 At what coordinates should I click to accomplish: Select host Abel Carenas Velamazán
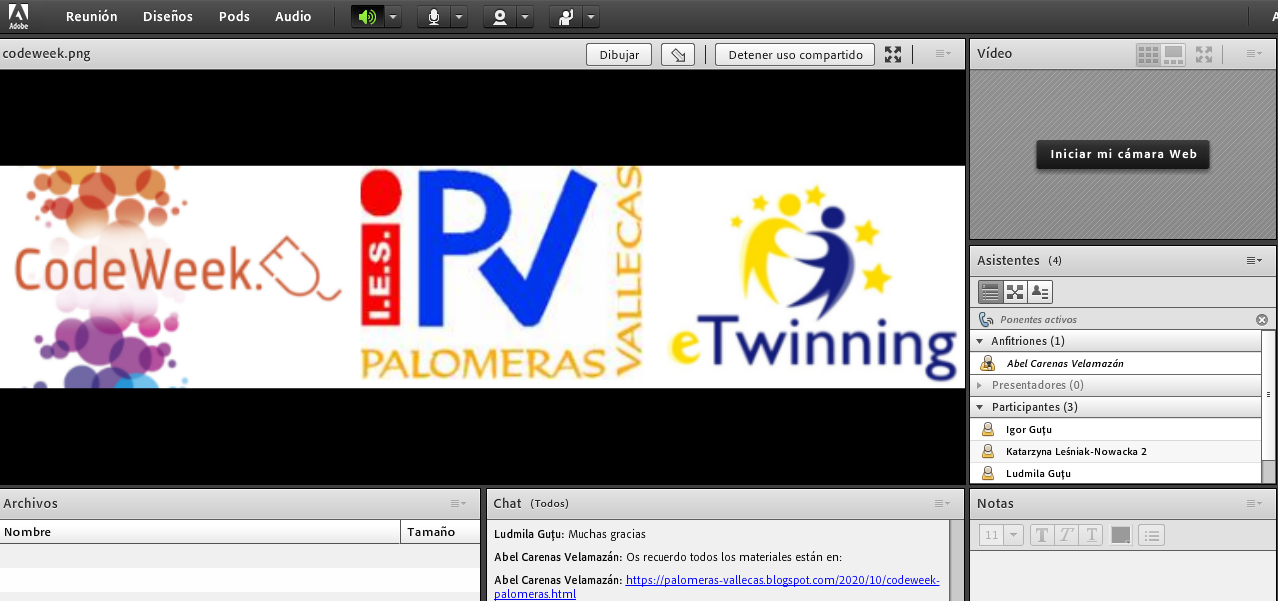pyautogui.click(x=1115, y=364)
